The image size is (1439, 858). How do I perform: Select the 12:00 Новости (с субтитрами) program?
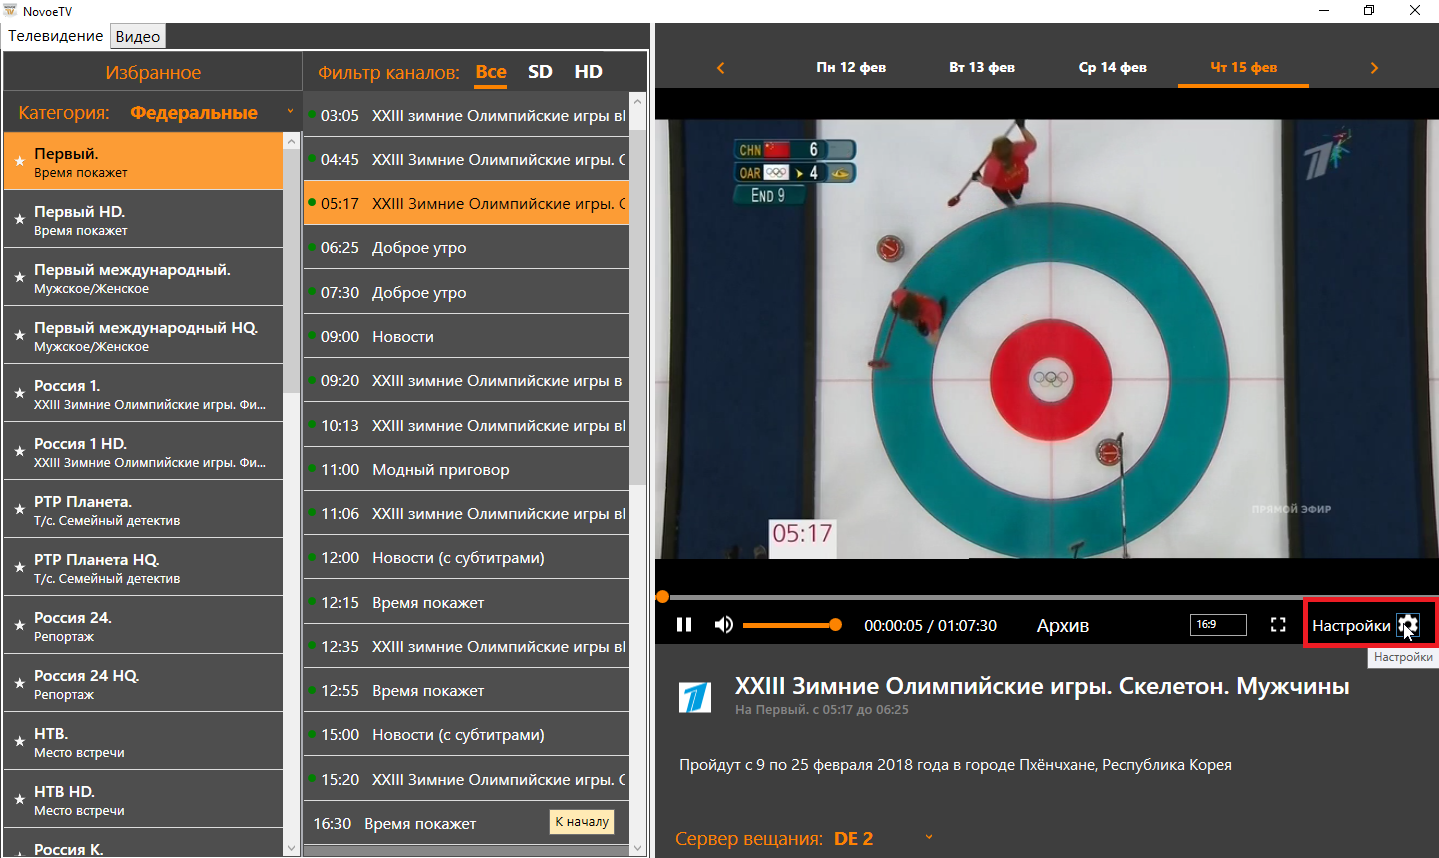point(466,557)
